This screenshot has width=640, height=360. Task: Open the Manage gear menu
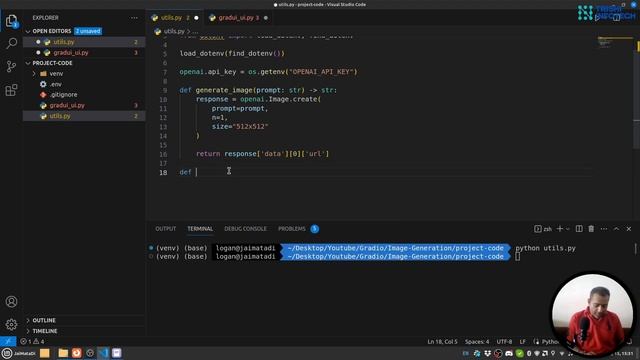[11, 324]
